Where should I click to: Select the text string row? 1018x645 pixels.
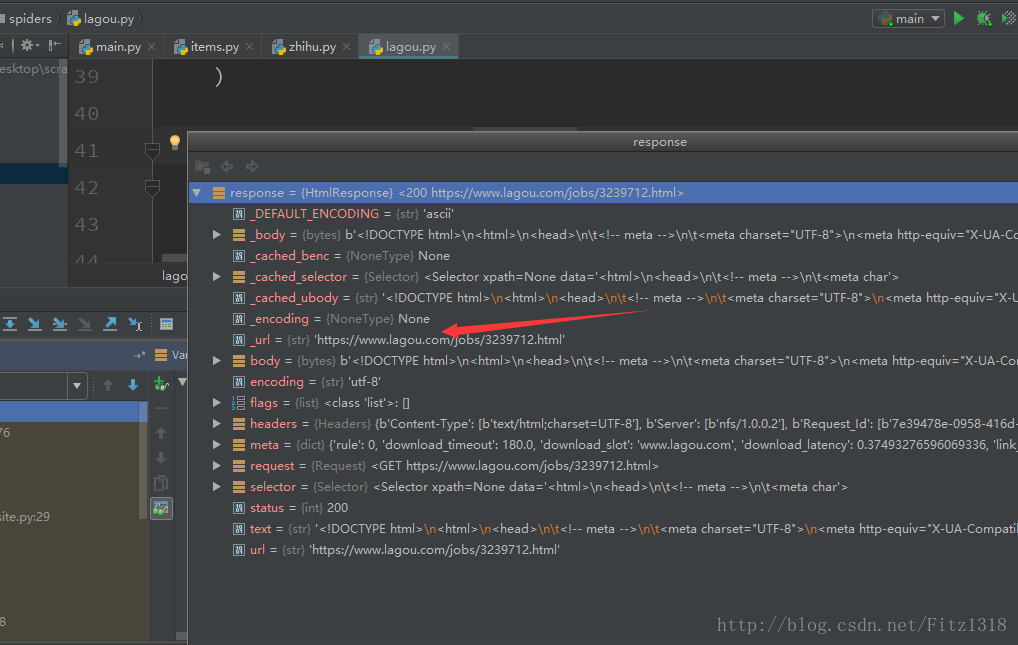pos(603,529)
